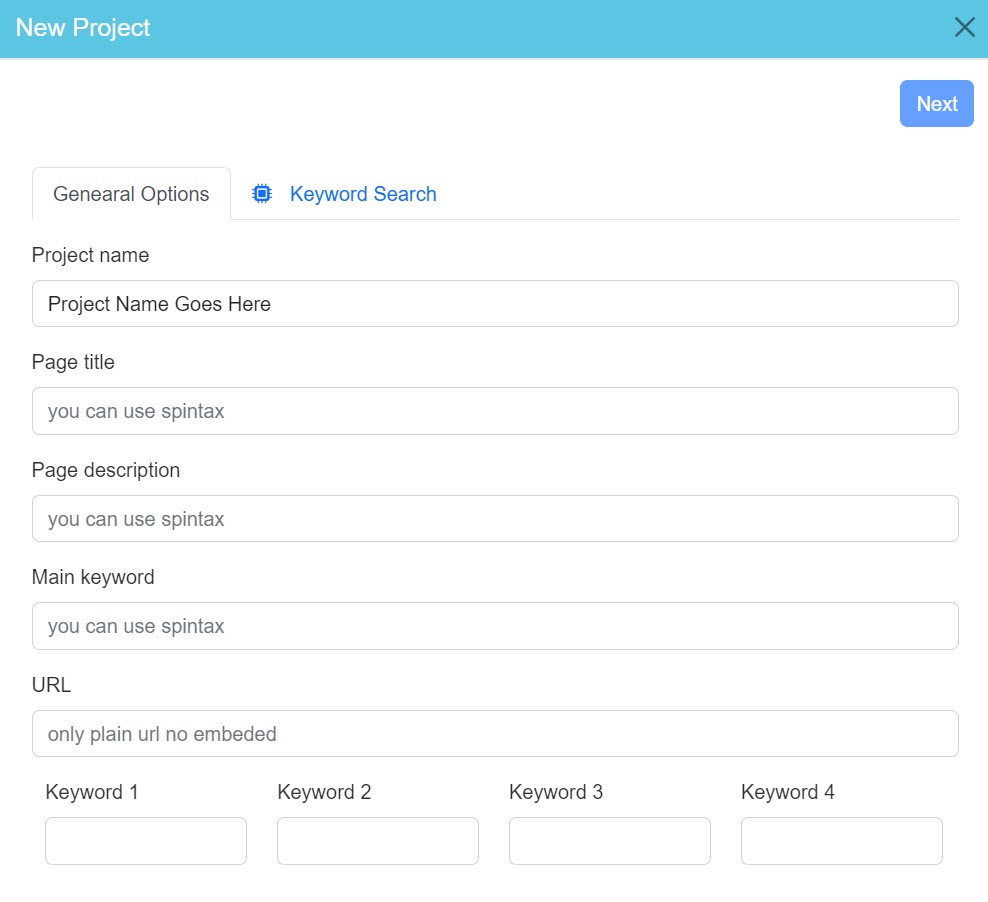Click the Project name label
988x902 pixels.
pos(90,255)
